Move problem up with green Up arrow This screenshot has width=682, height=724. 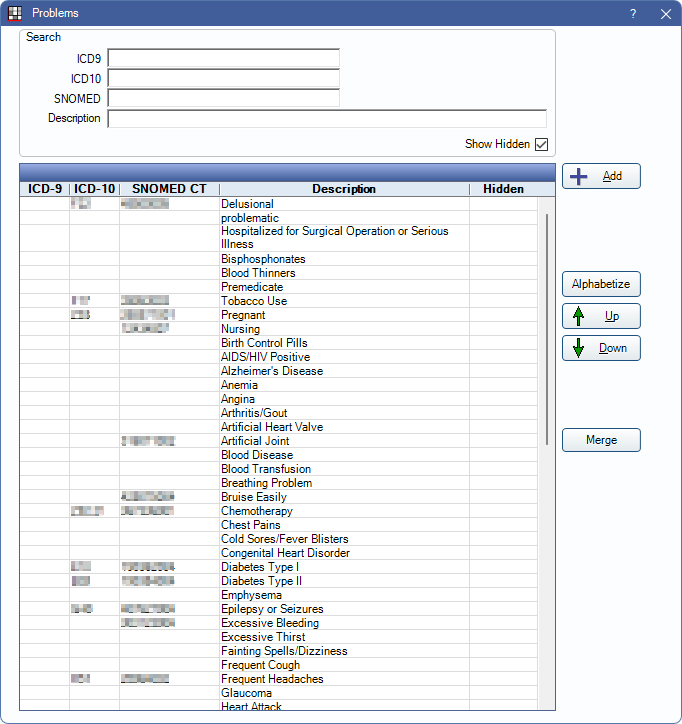[601, 316]
